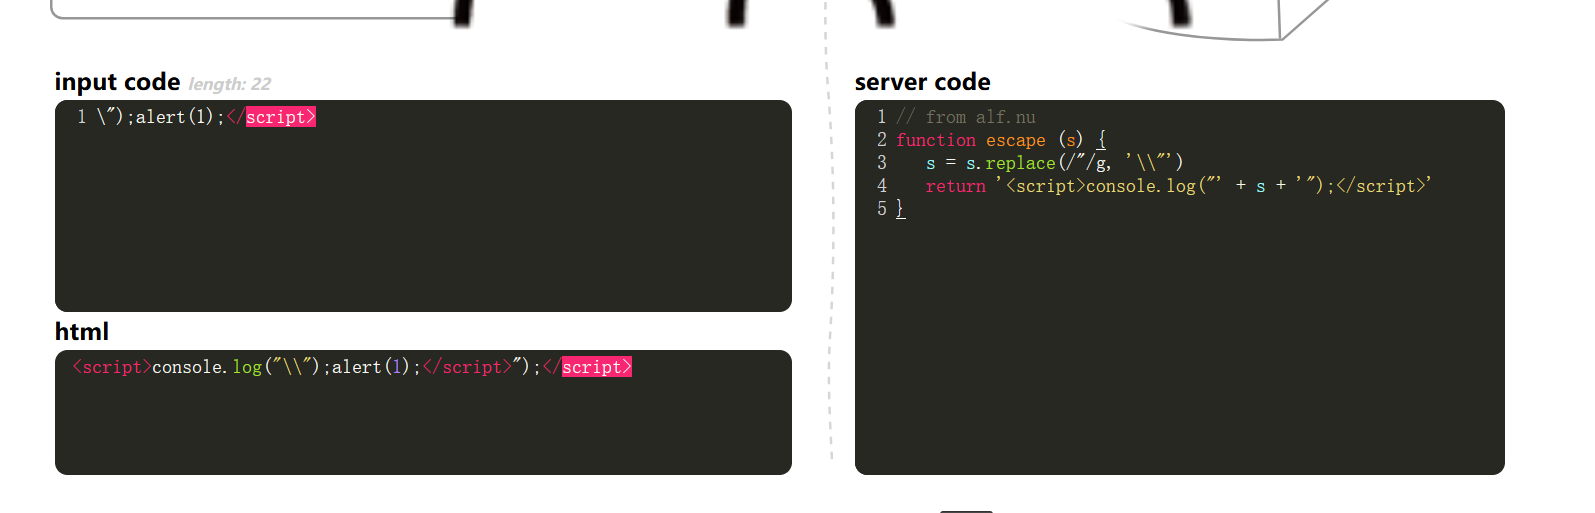
Task: Click the s.replace line in server code
Action: click(x=1055, y=163)
